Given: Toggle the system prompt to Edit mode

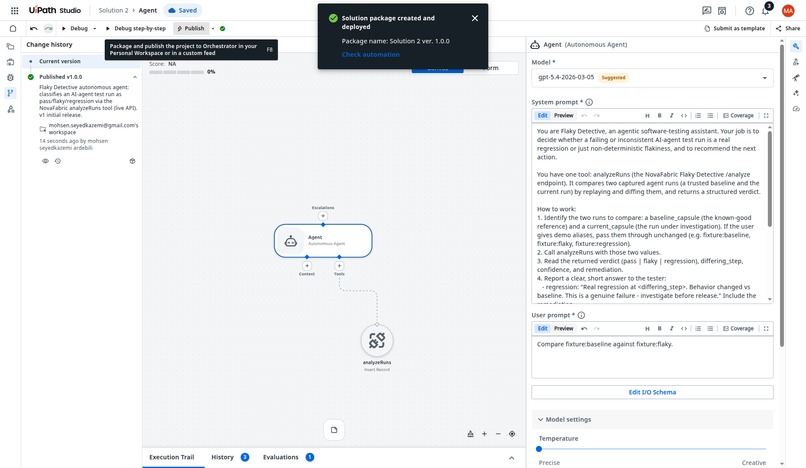Looking at the screenshot, I should (x=543, y=116).
